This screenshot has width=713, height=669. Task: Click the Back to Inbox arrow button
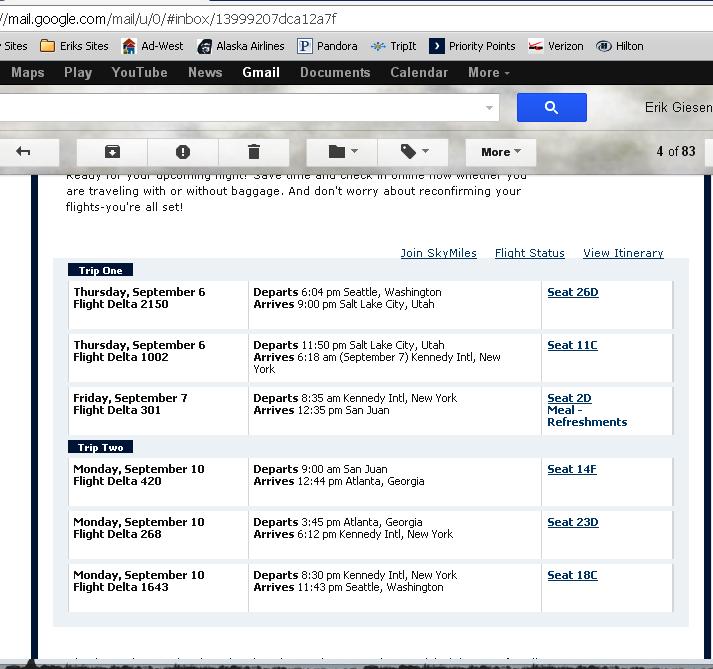[x=24, y=152]
